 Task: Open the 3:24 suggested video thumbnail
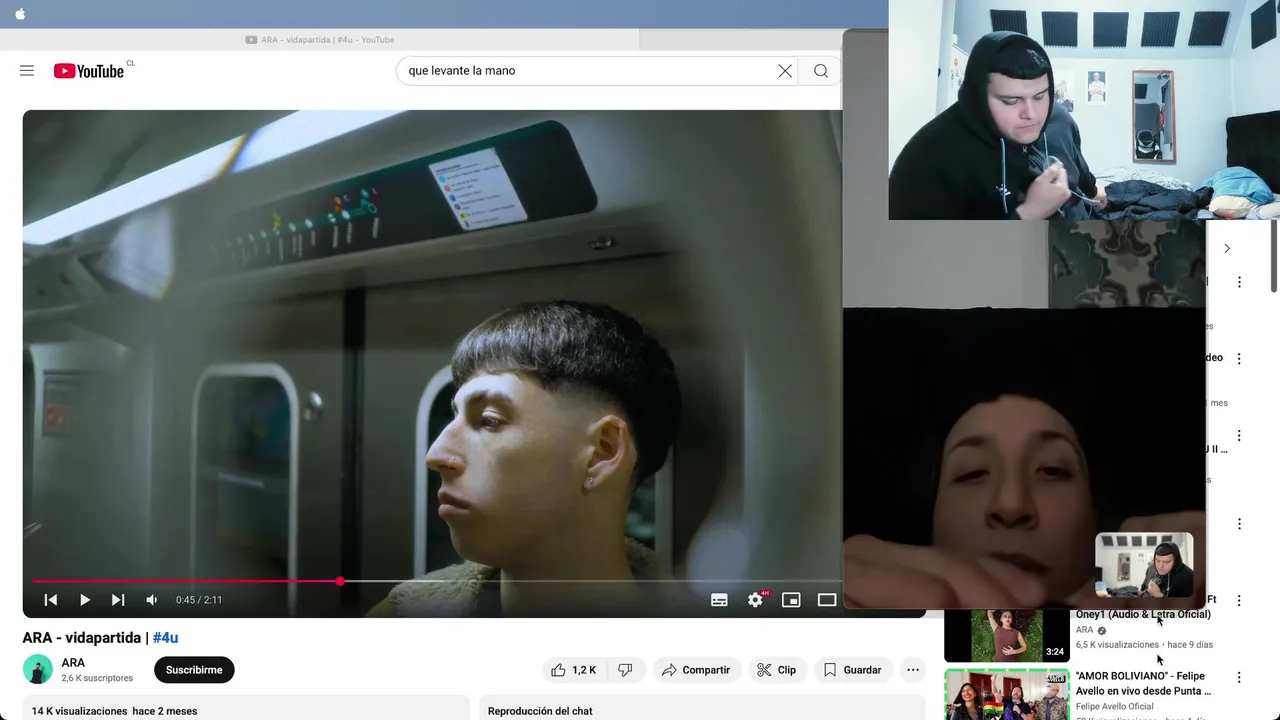[x=1007, y=635]
